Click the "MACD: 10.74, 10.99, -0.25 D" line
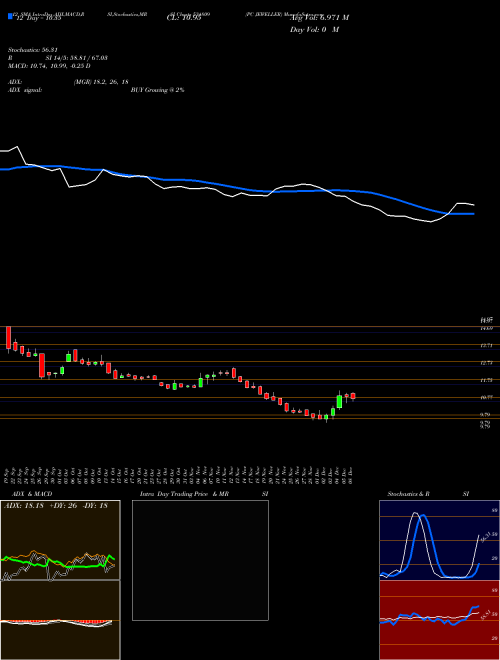 49,66
